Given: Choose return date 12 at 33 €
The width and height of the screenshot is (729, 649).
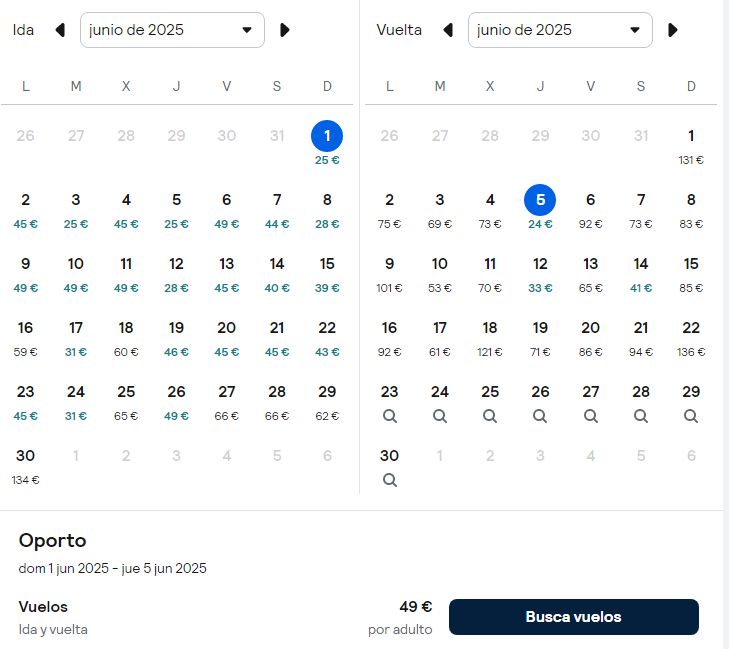Looking at the screenshot, I should tap(540, 274).
